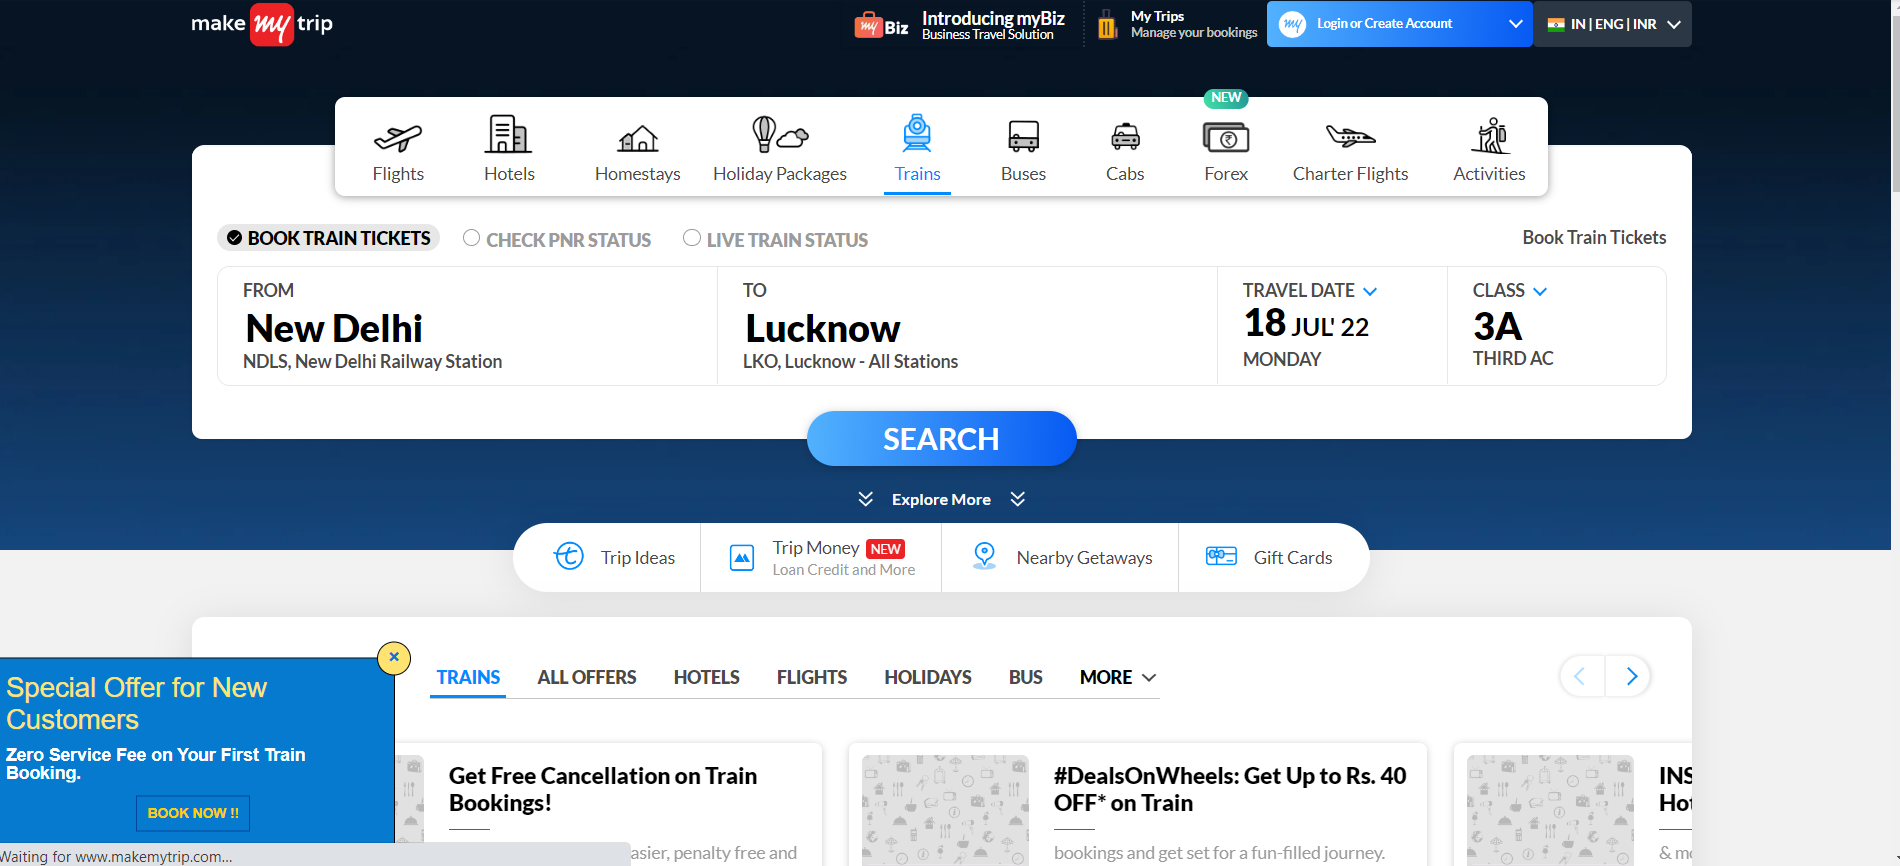Select Book Train Tickets radio option

tap(328, 238)
